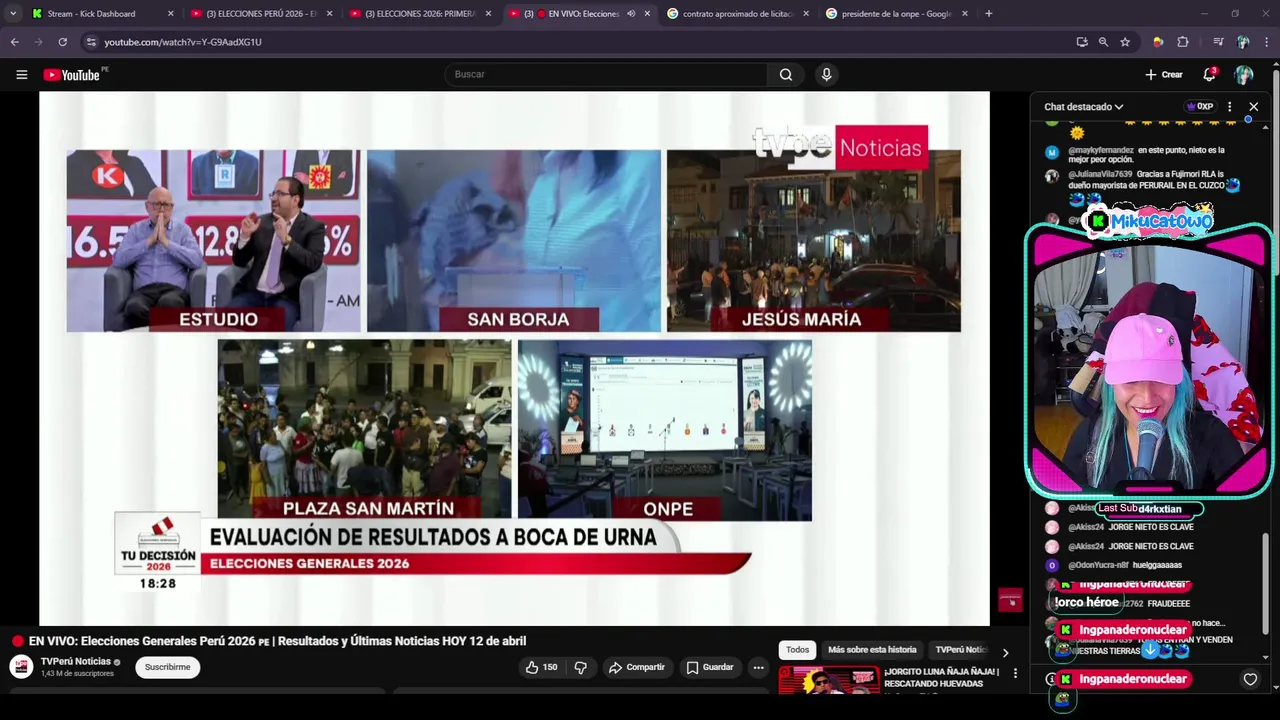Mute the EN VIVO tab speaker icon
Image resolution: width=1280 pixels, height=720 pixels.
[x=631, y=14]
